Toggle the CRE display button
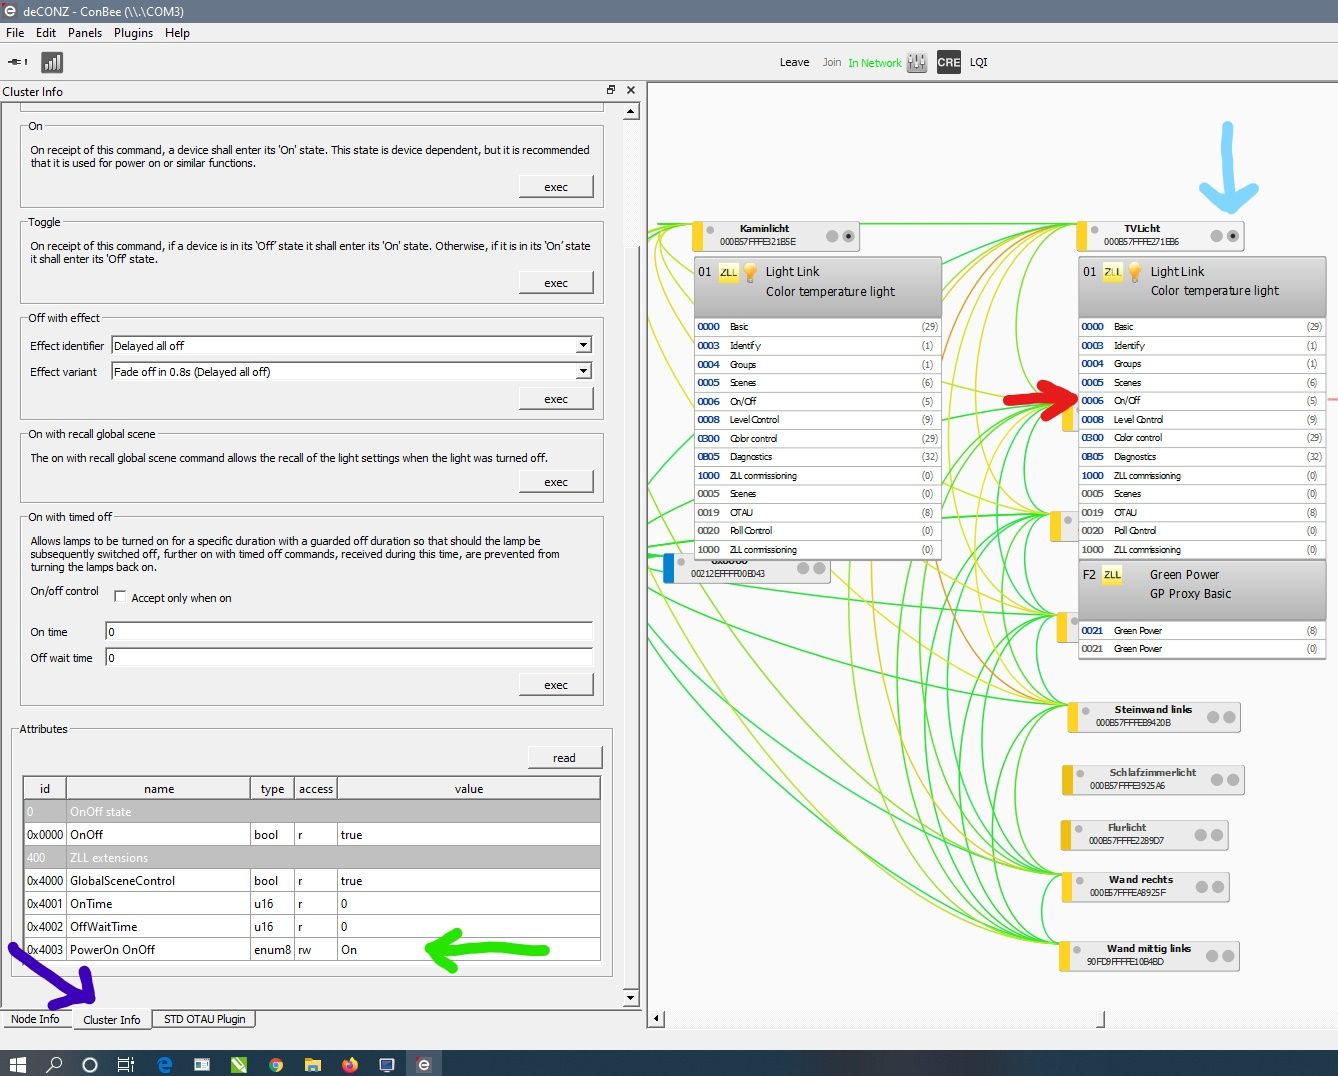The height and width of the screenshot is (1076, 1338). coord(948,62)
